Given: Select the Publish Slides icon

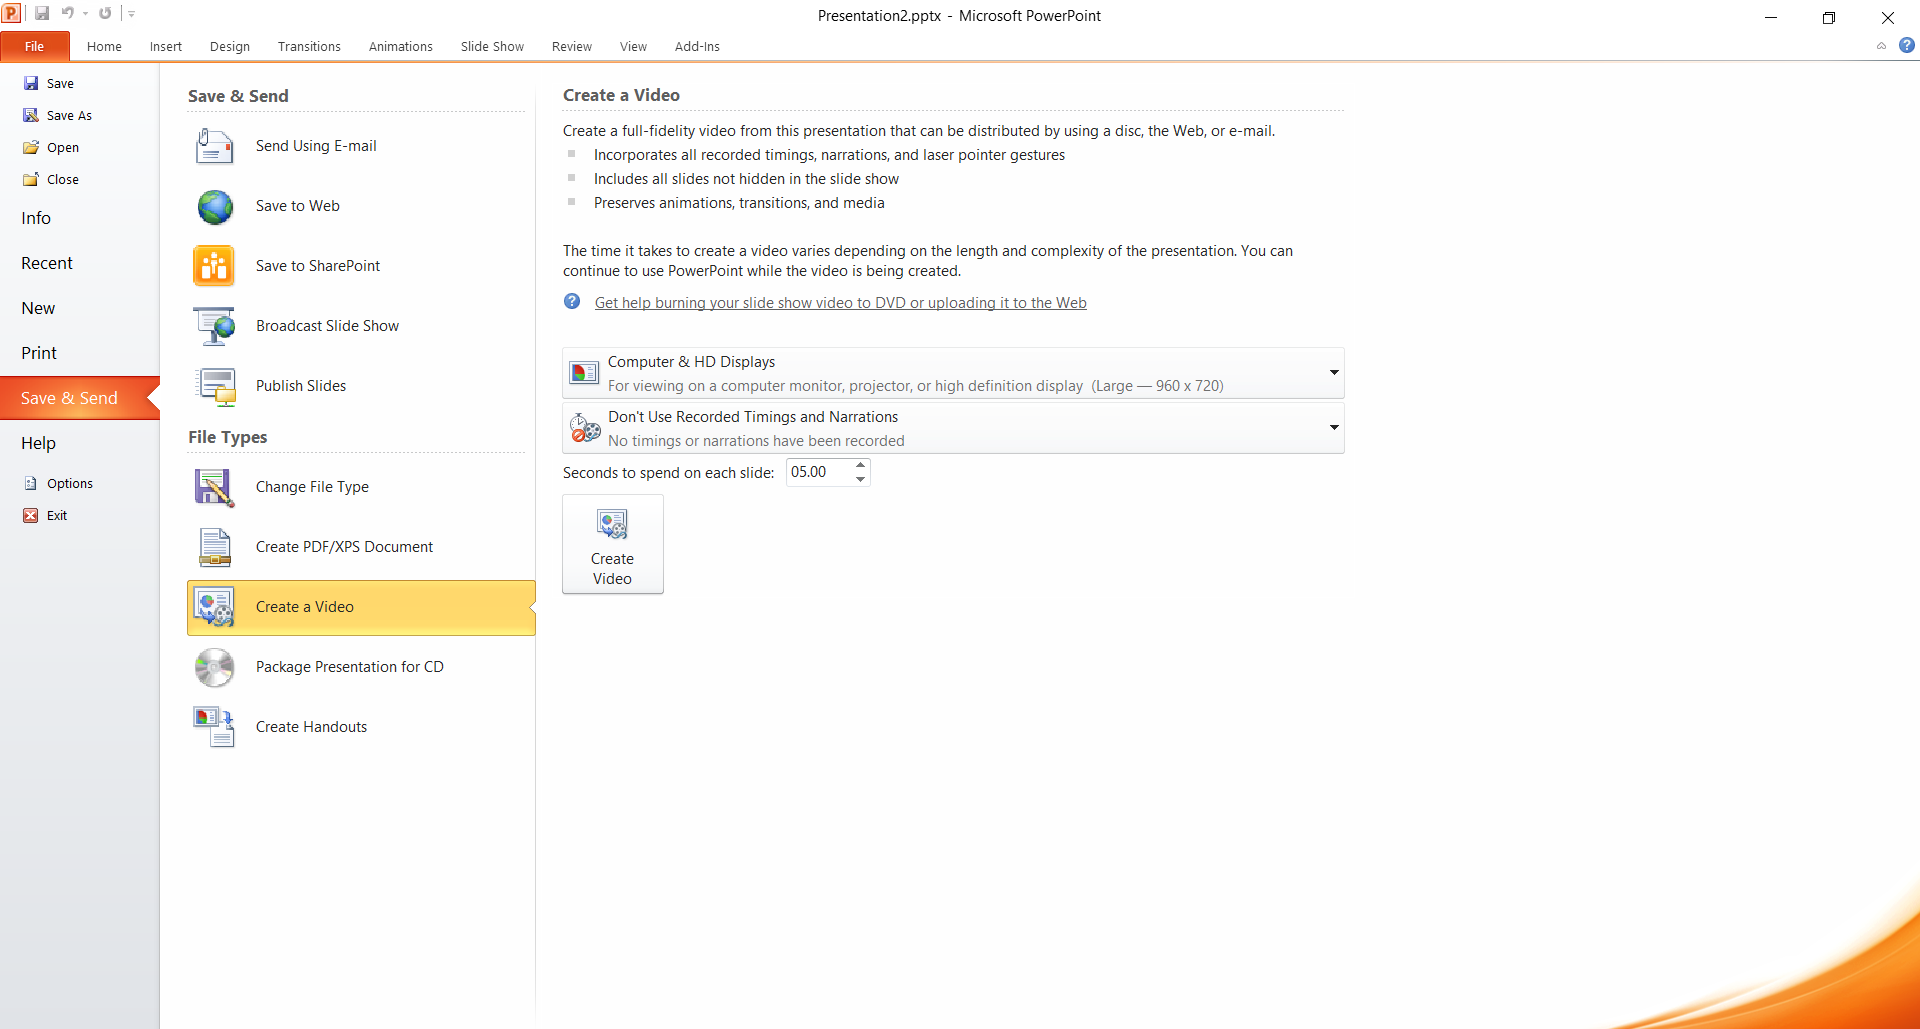Looking at the screenshot, I should coord(214,386).
